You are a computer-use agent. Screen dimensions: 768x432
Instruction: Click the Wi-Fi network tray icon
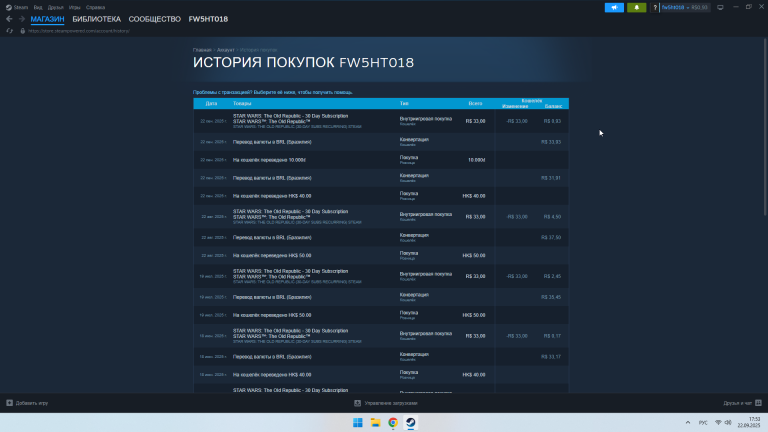click(718, 423)
